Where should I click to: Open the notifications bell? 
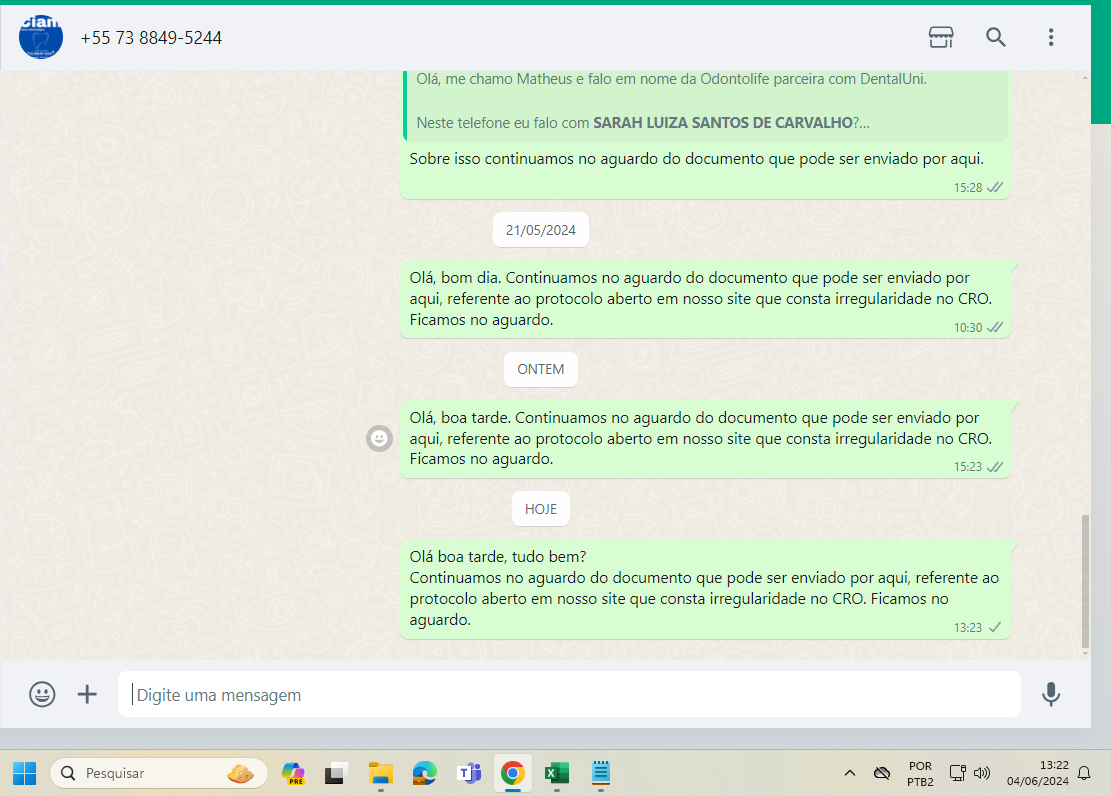pos(1084,773)
